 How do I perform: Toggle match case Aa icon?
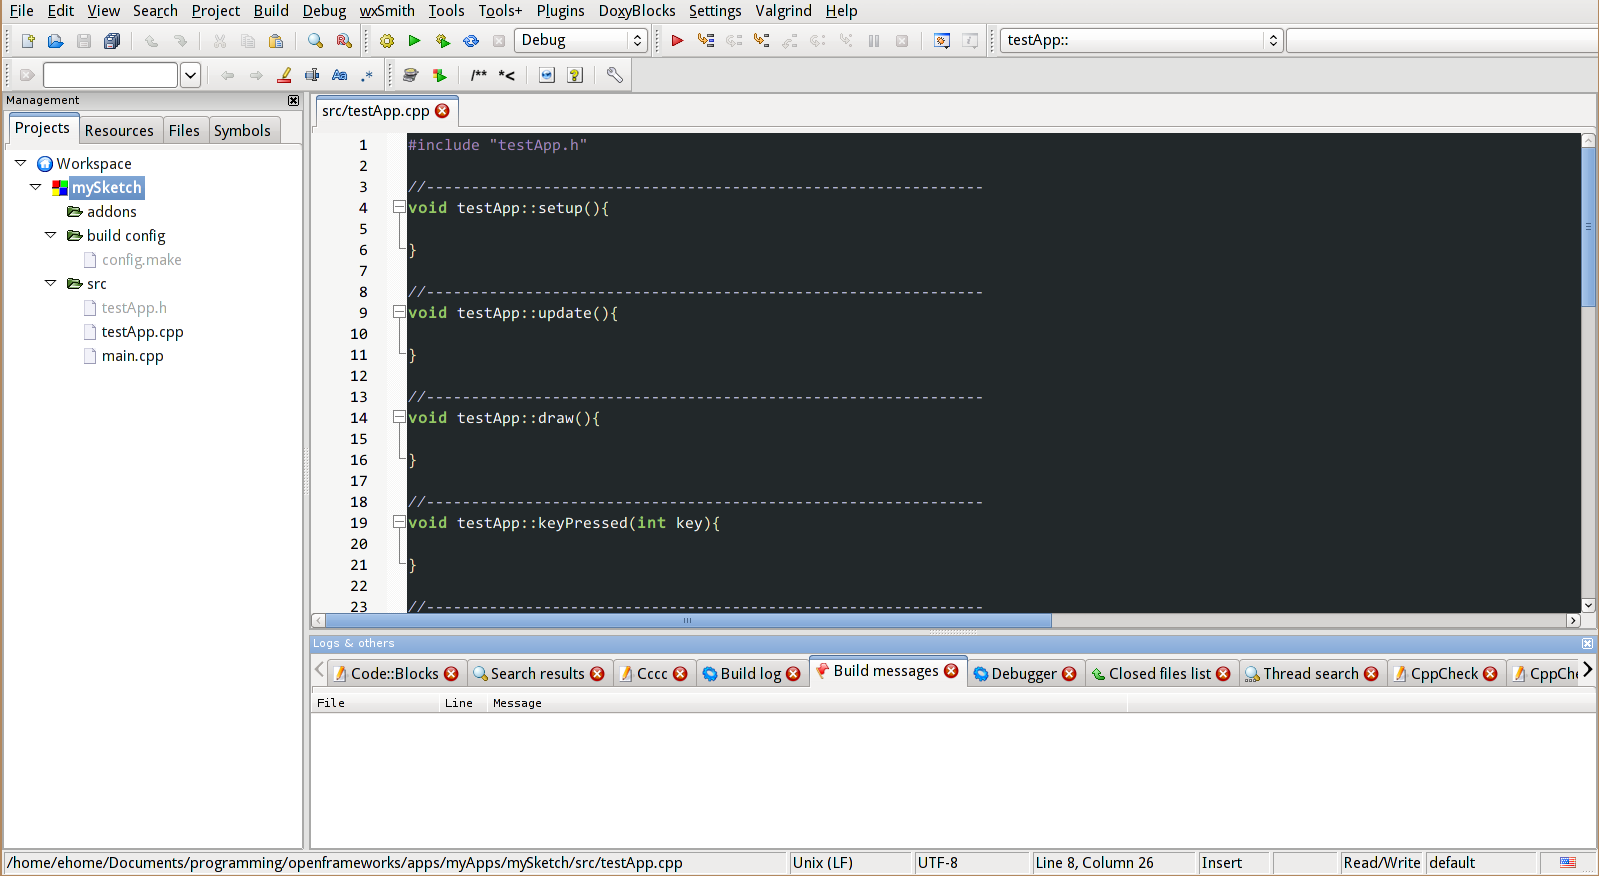point(340,75)
